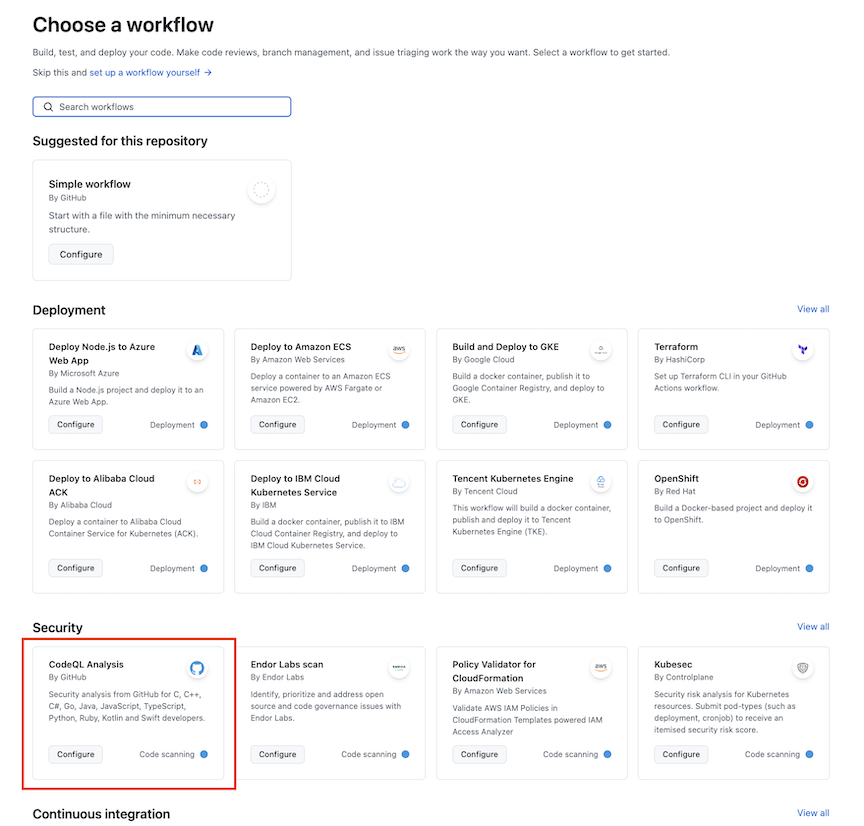This screenshot has height=826, width=864.
Task: Click the Google Cloud icon for GKE workflow
Action: click(601, 351)
